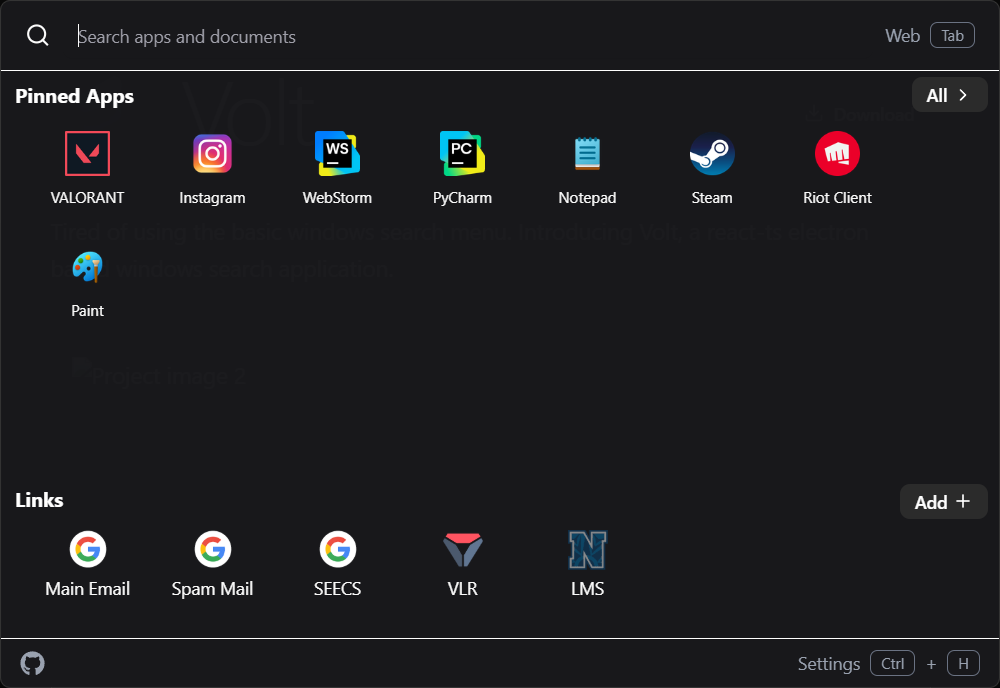Viewport: 1000px width, 688px height.
Task: Open the VLR link shortcut
Action: tap(462, 550)
